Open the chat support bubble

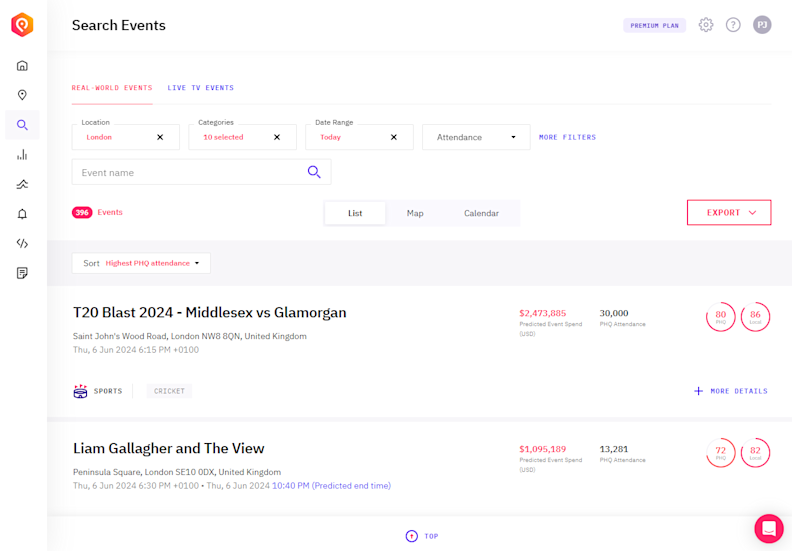pos(768,528)
